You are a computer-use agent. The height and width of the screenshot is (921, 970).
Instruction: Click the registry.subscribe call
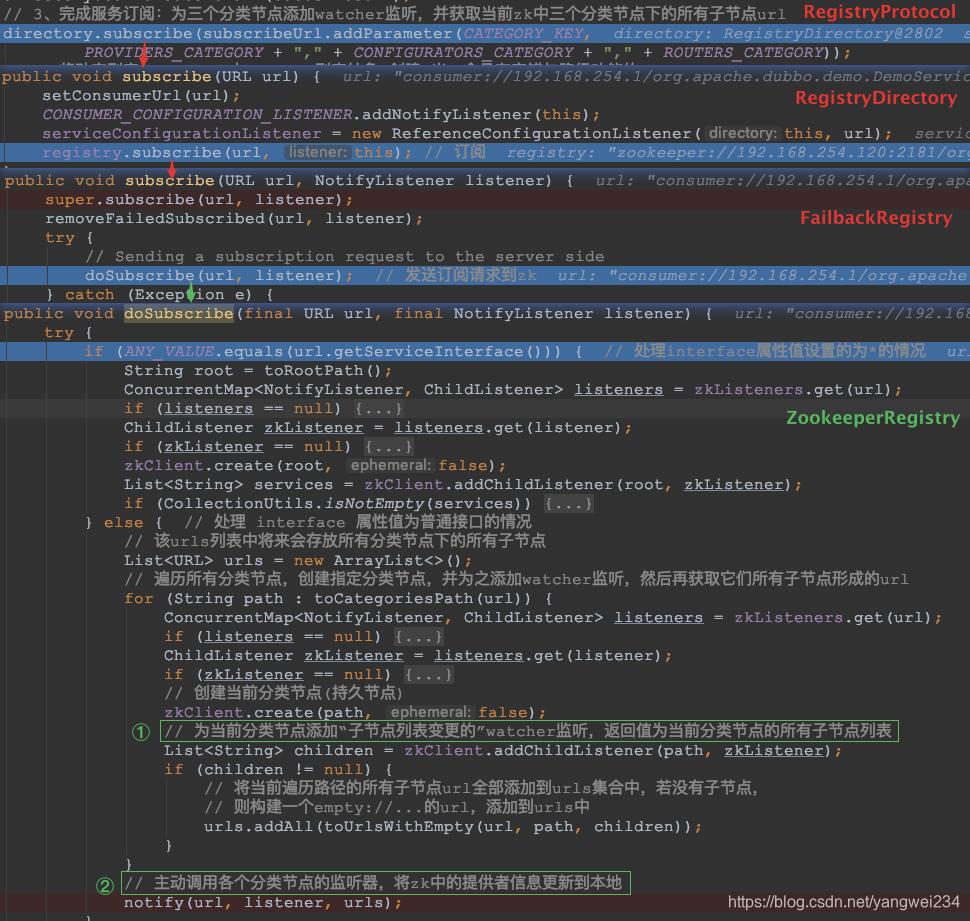(132, 153)
